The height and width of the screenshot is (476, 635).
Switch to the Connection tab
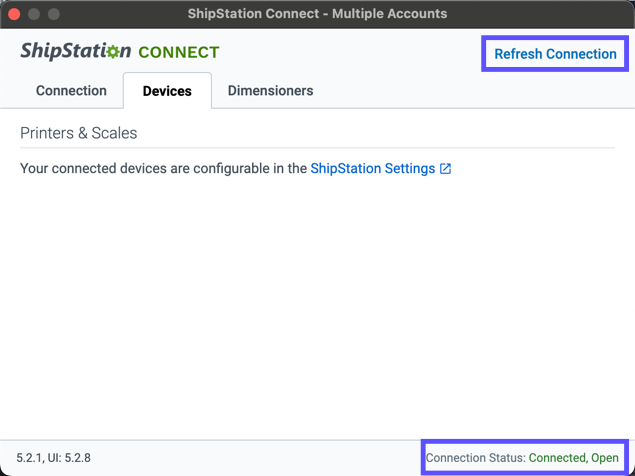71,91
